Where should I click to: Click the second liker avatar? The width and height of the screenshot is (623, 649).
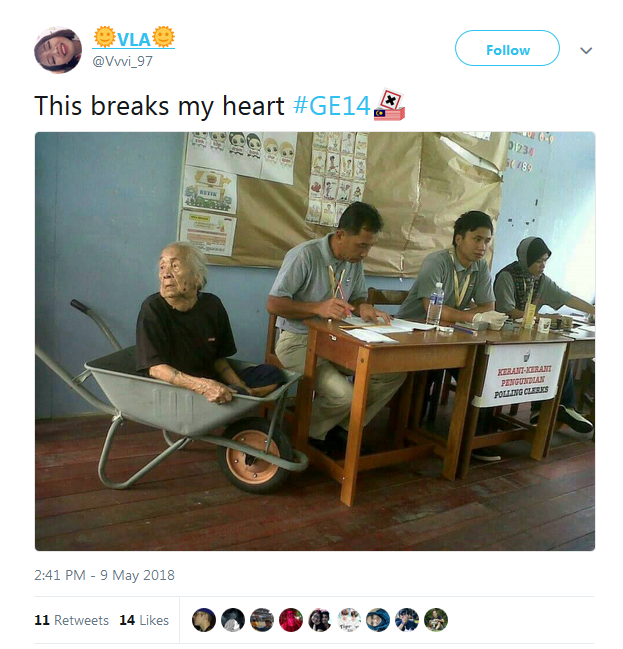click(x=233, y=620)
